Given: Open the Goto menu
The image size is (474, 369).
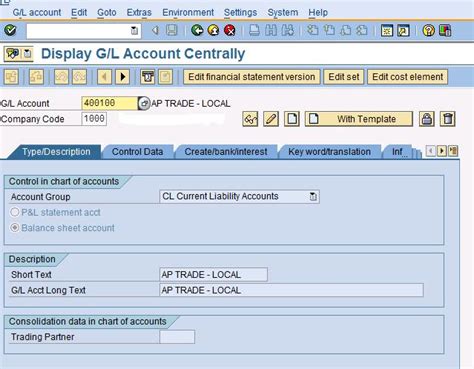Looking at the screenshot, I should 107,13.
